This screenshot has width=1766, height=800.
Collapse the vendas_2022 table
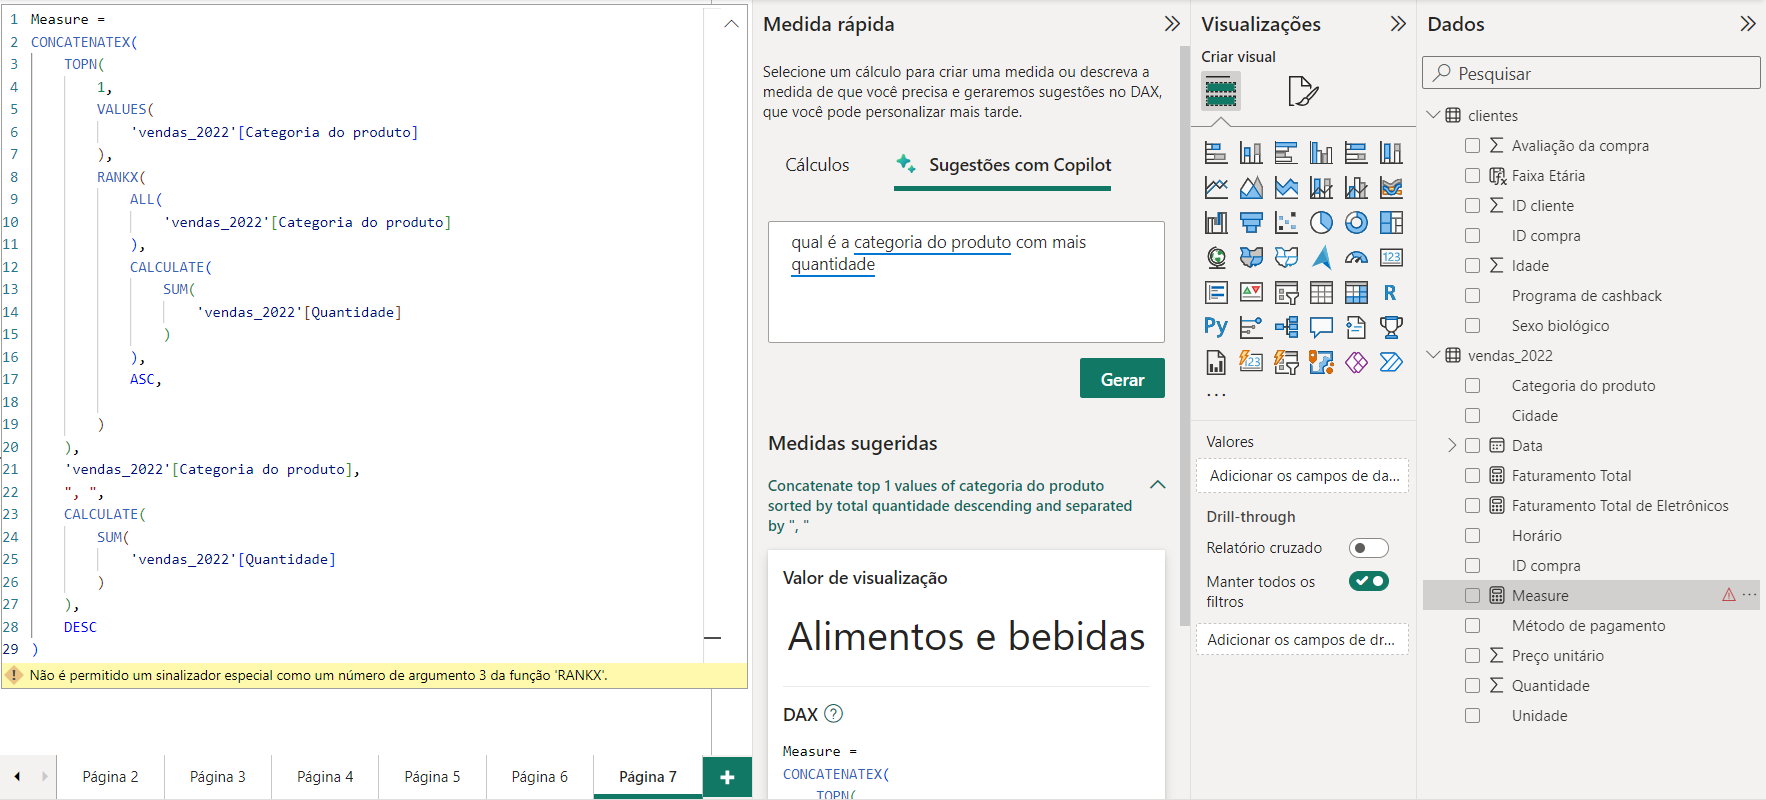(x=1433, y=355)
